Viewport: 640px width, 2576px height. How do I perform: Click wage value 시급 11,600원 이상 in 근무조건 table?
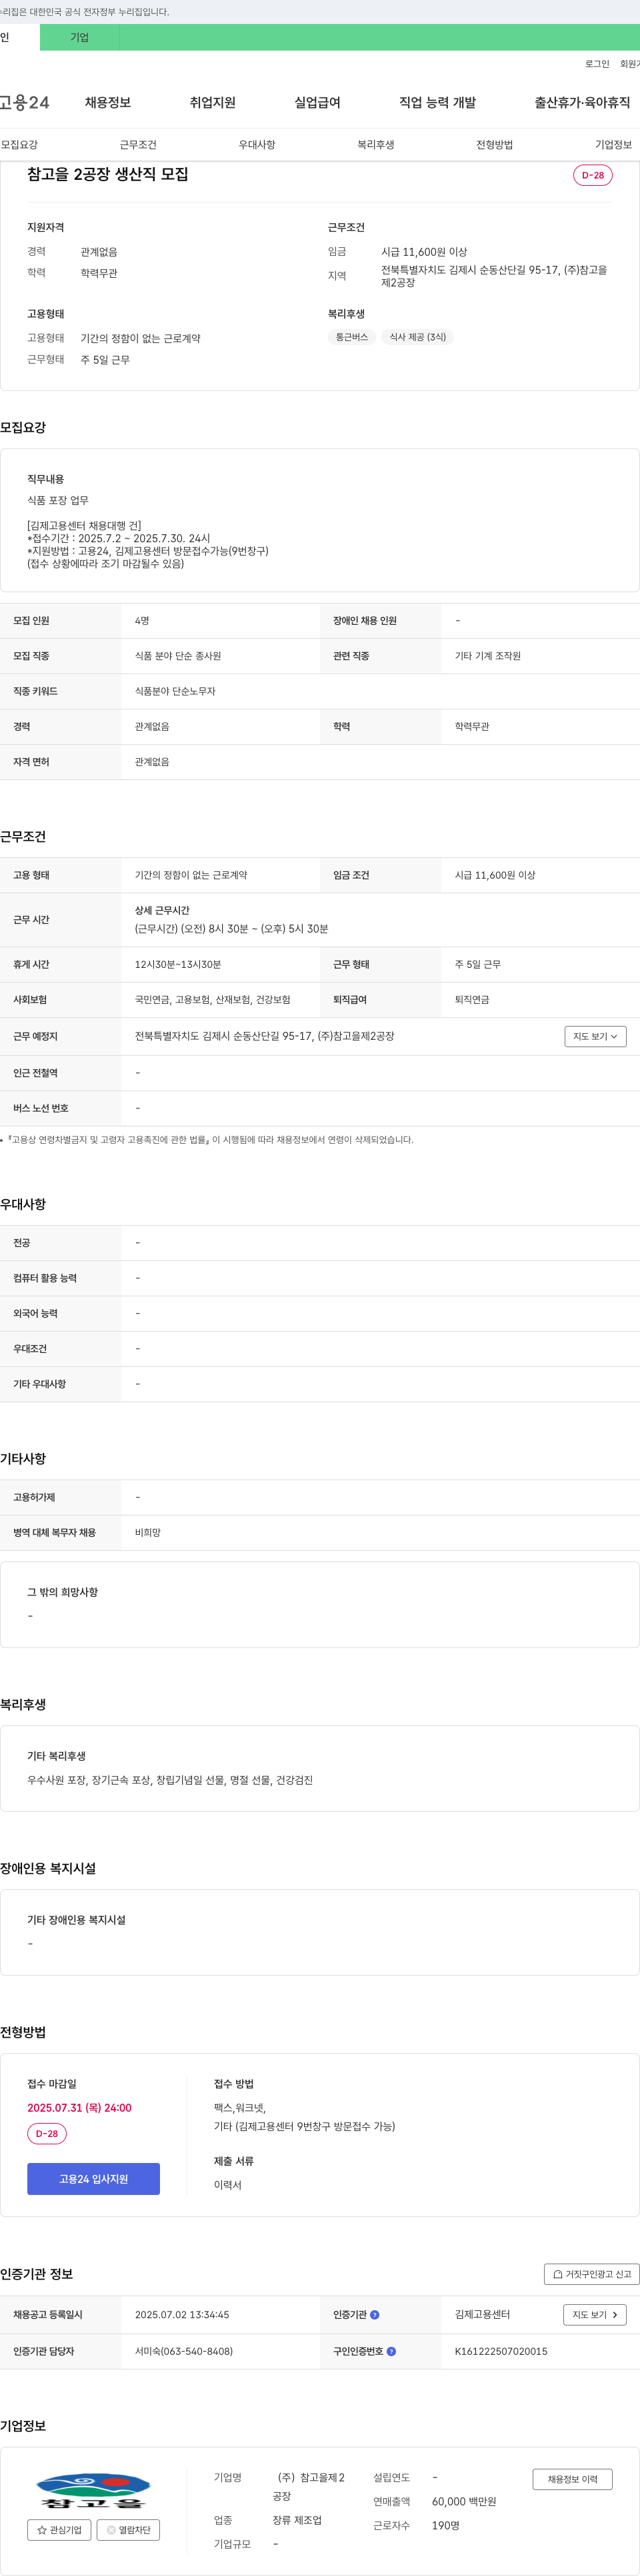click(x=495, y=875)
